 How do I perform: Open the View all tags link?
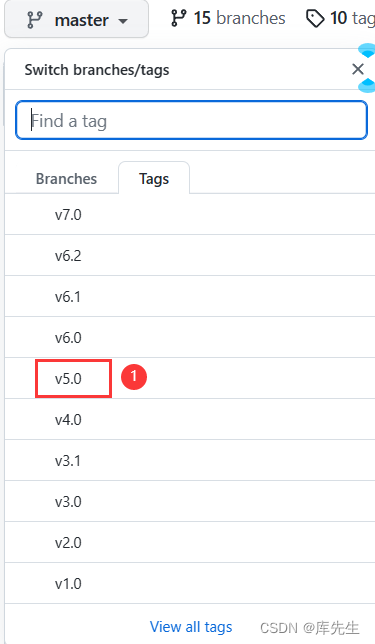[191, 627]
